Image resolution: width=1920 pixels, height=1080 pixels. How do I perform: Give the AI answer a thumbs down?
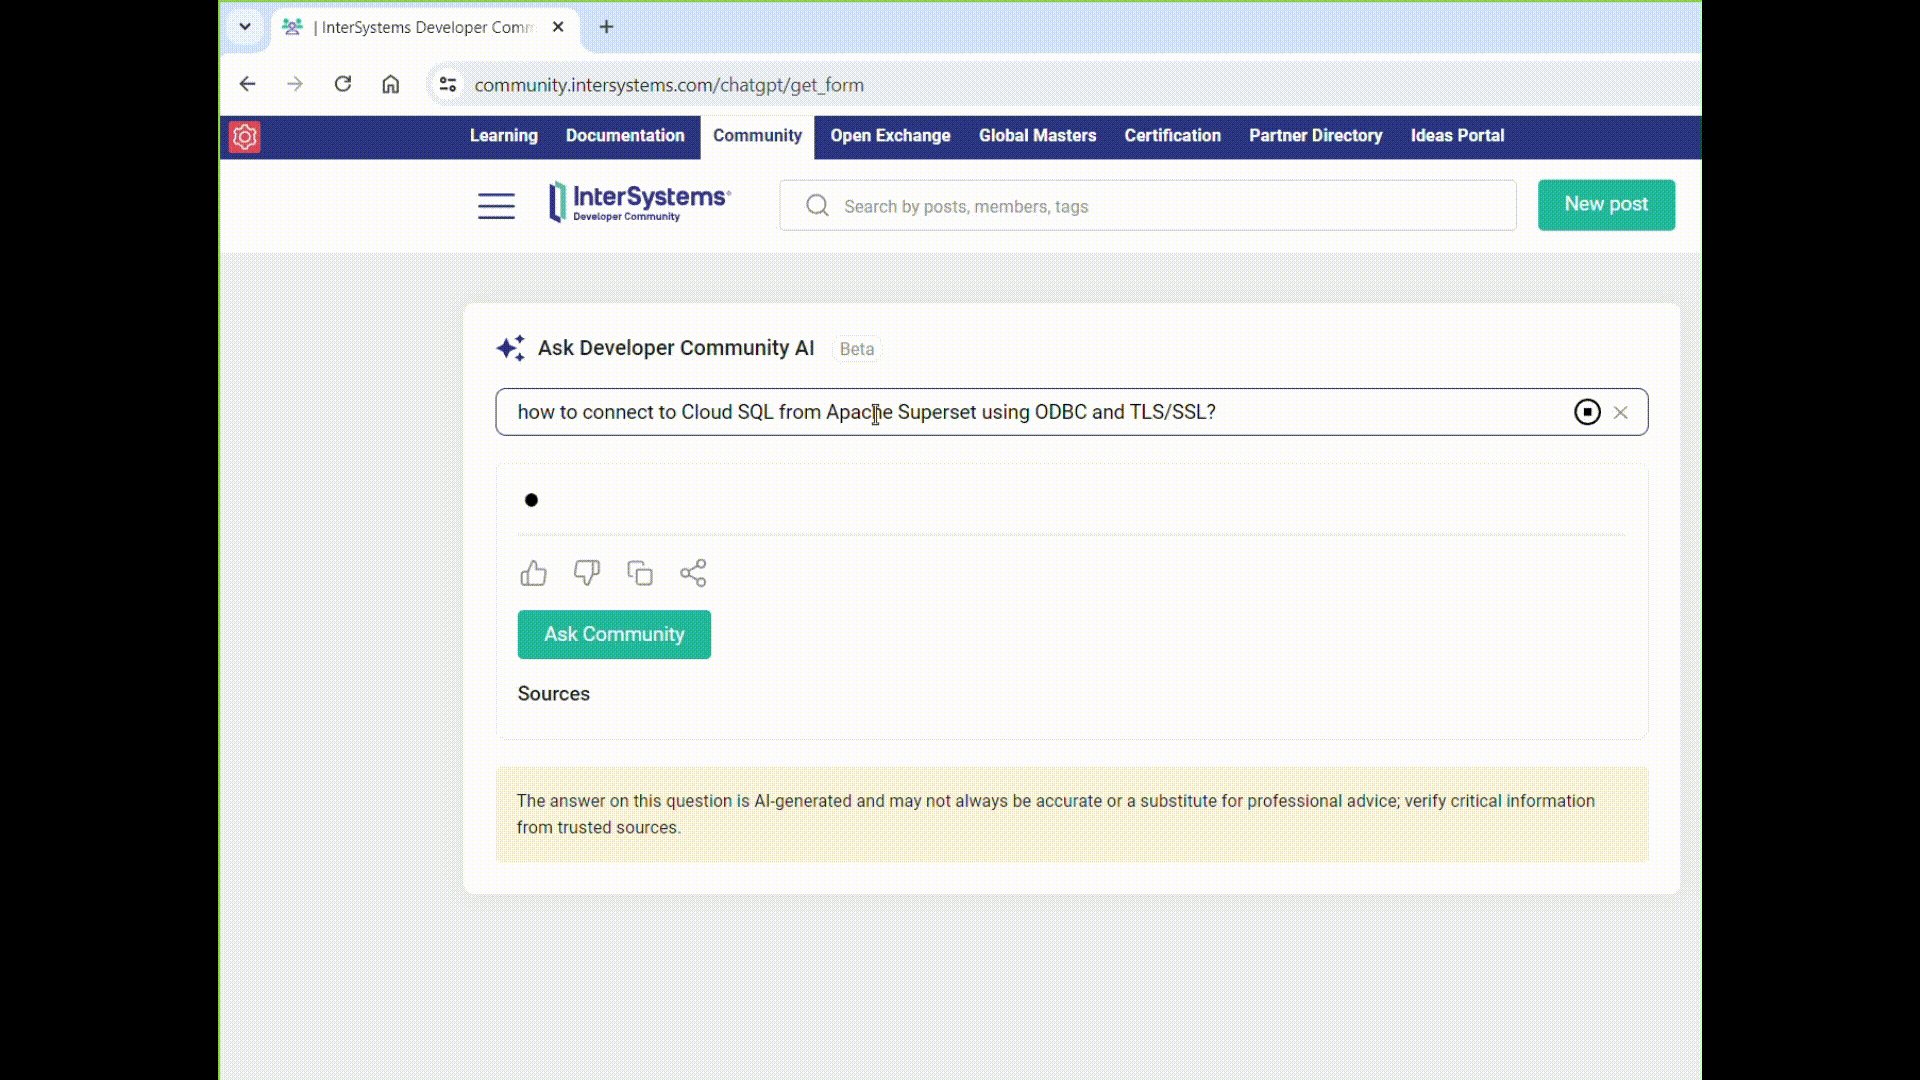(x=587, y=572)
